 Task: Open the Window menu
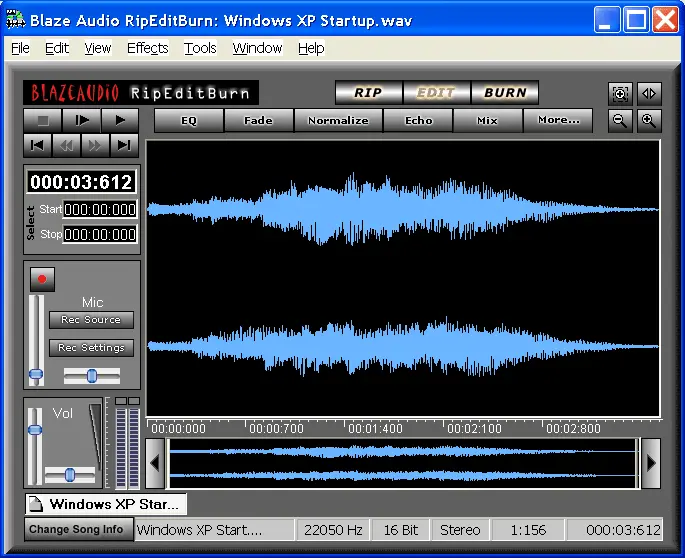257,48
